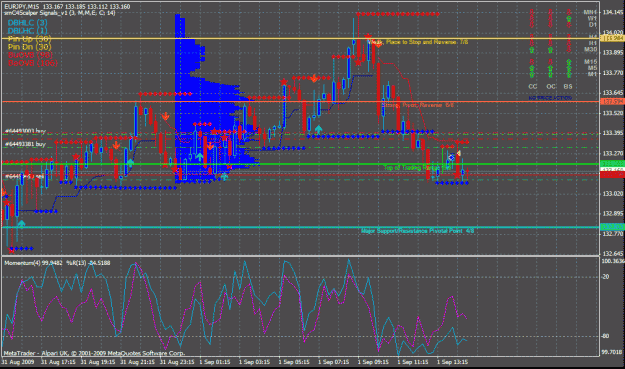Select the Pin Dn (30) label
The height and width of the screenshot is (369, 625).
tap(29, 47)
